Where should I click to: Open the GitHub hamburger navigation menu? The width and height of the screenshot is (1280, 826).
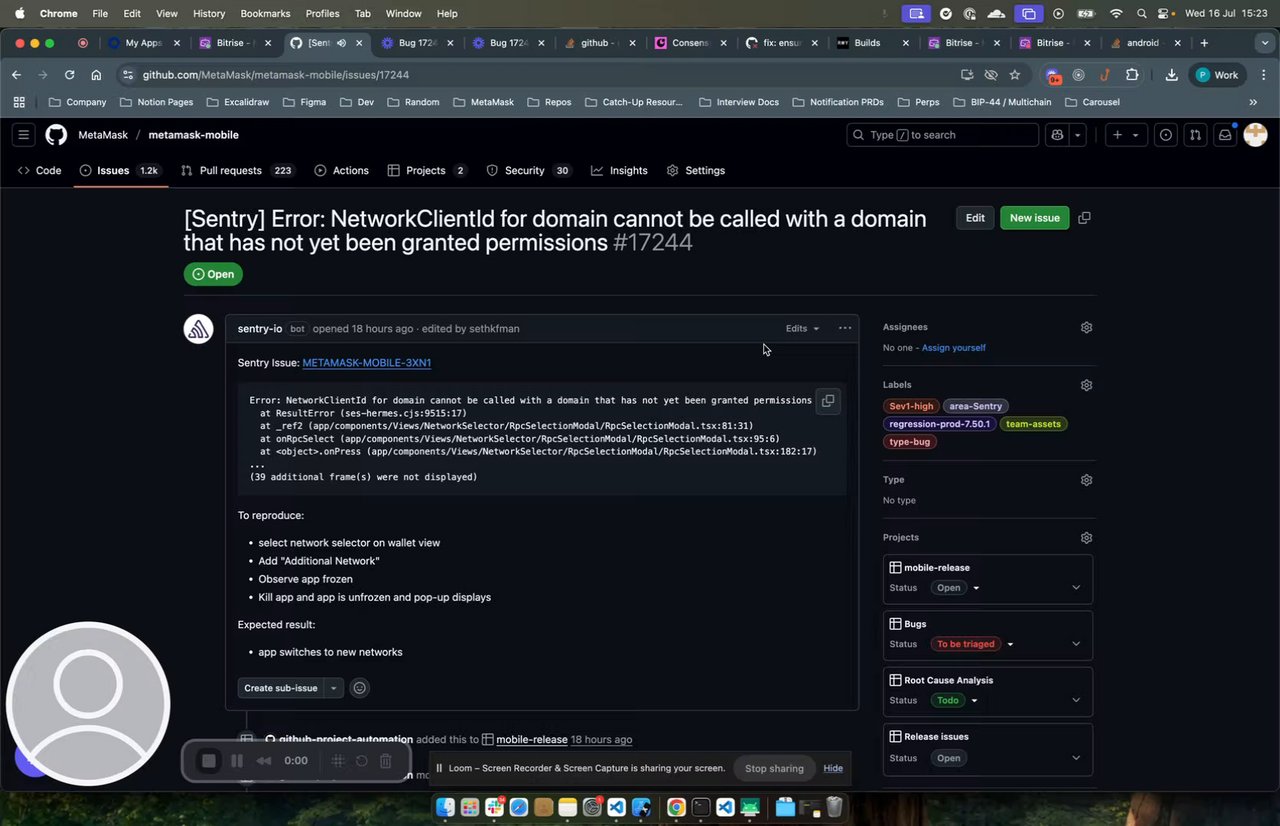24,135
